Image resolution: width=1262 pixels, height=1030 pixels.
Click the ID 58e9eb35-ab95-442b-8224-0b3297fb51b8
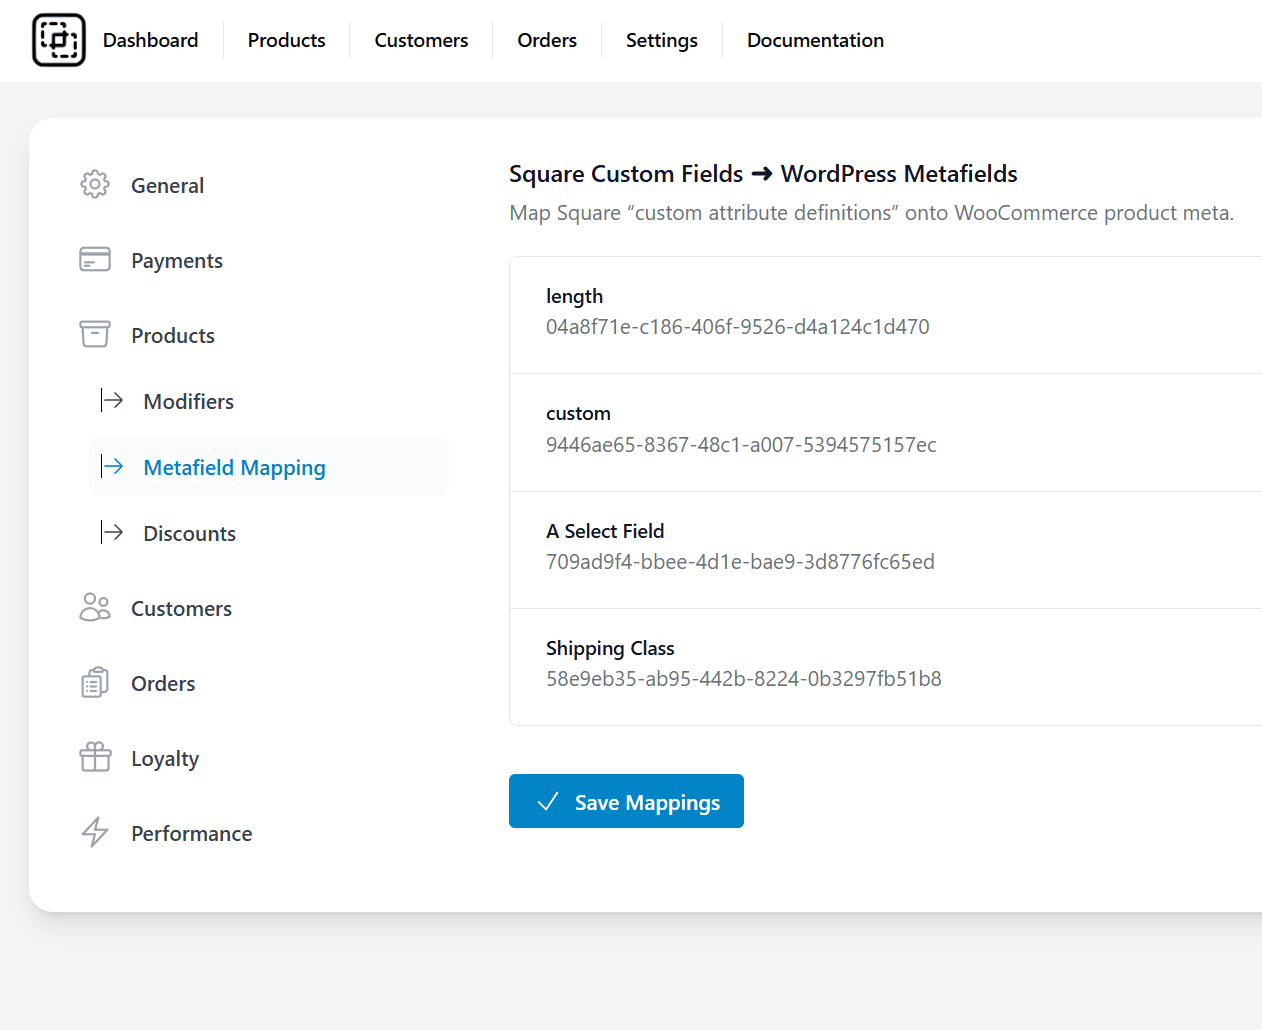(x=744, y=679)
